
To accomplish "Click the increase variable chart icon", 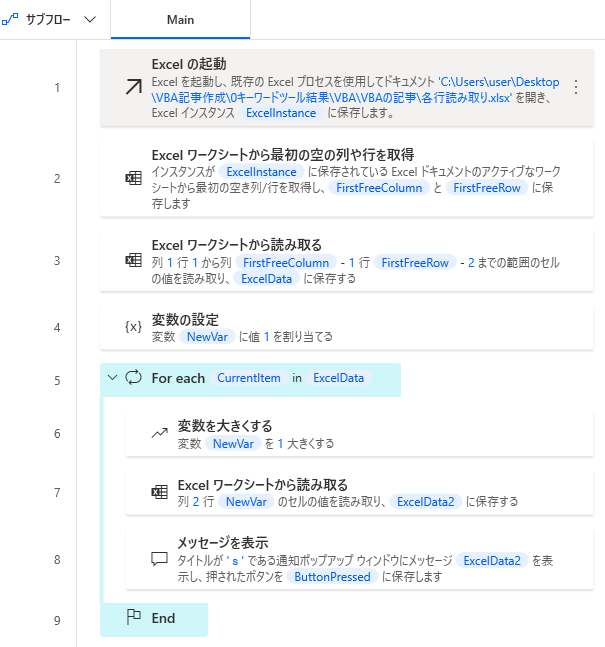I will coord(158,434).
